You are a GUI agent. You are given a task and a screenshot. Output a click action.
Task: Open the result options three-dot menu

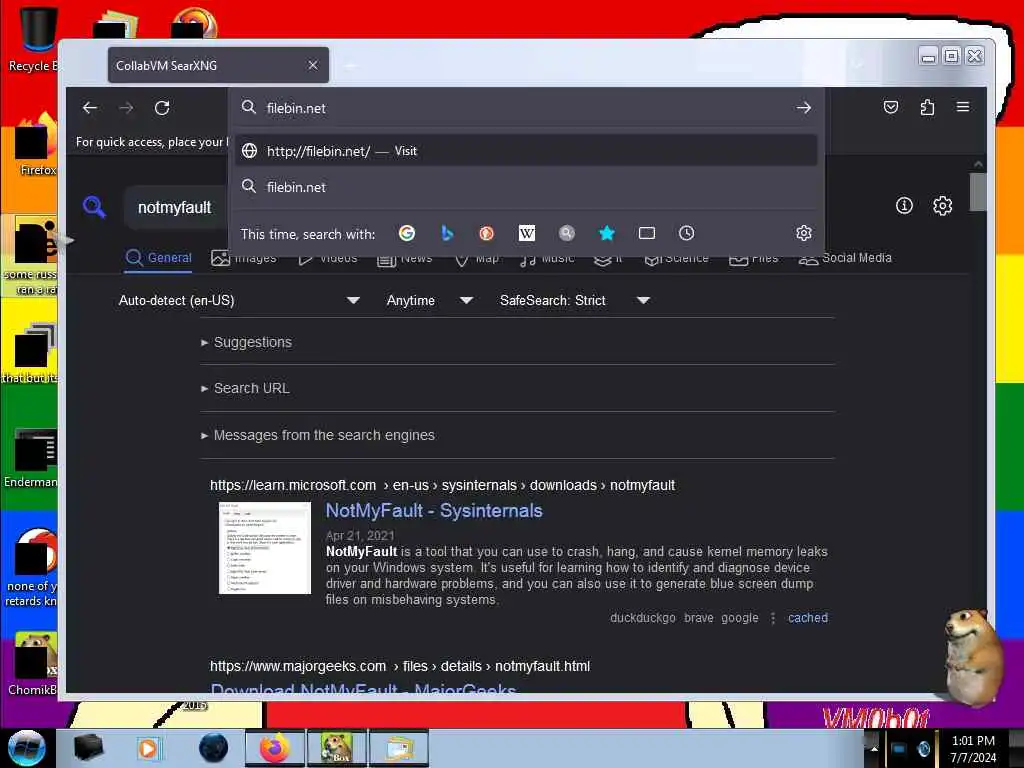click(773, 618)
